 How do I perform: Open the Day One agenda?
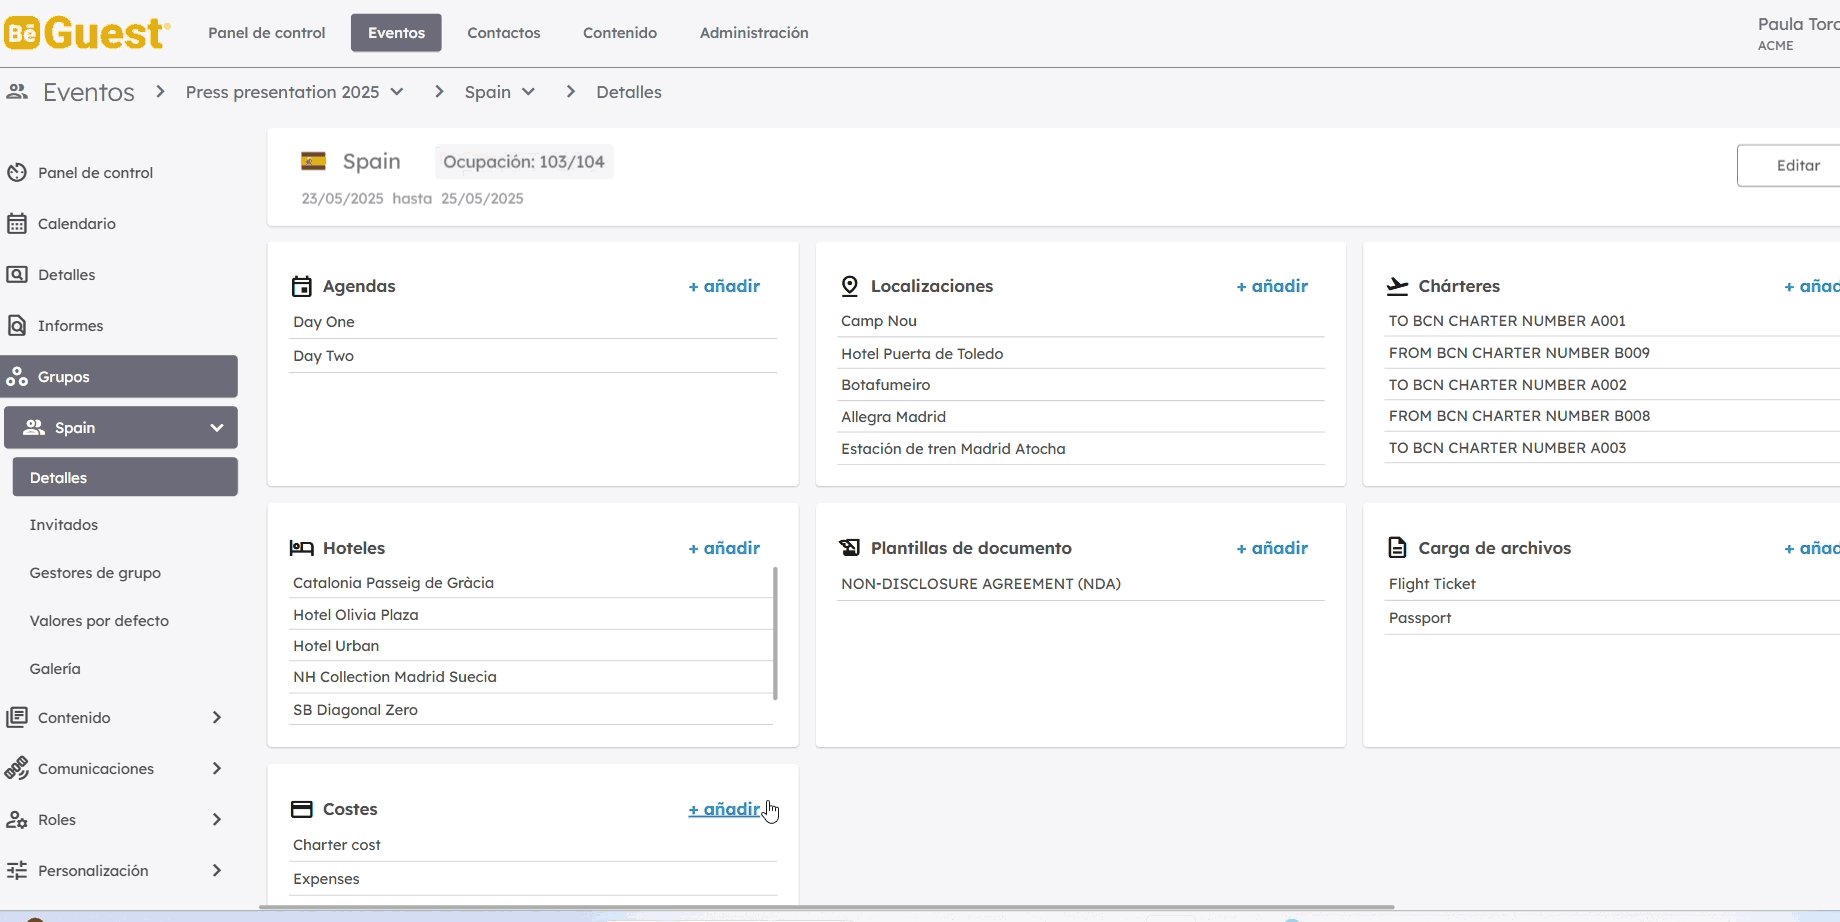point(533,322)
